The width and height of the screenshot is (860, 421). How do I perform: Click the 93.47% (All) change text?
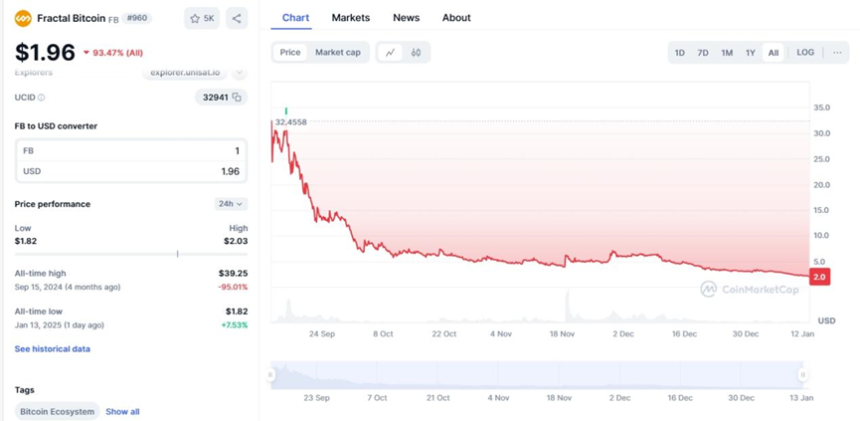pos(117,53)
